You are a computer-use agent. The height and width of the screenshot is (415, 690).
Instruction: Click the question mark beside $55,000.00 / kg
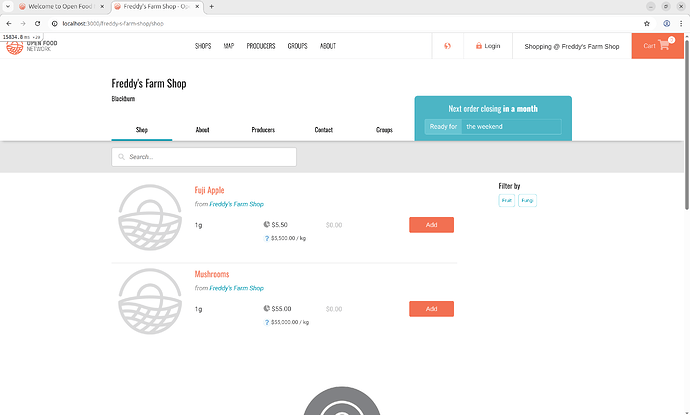266,322
